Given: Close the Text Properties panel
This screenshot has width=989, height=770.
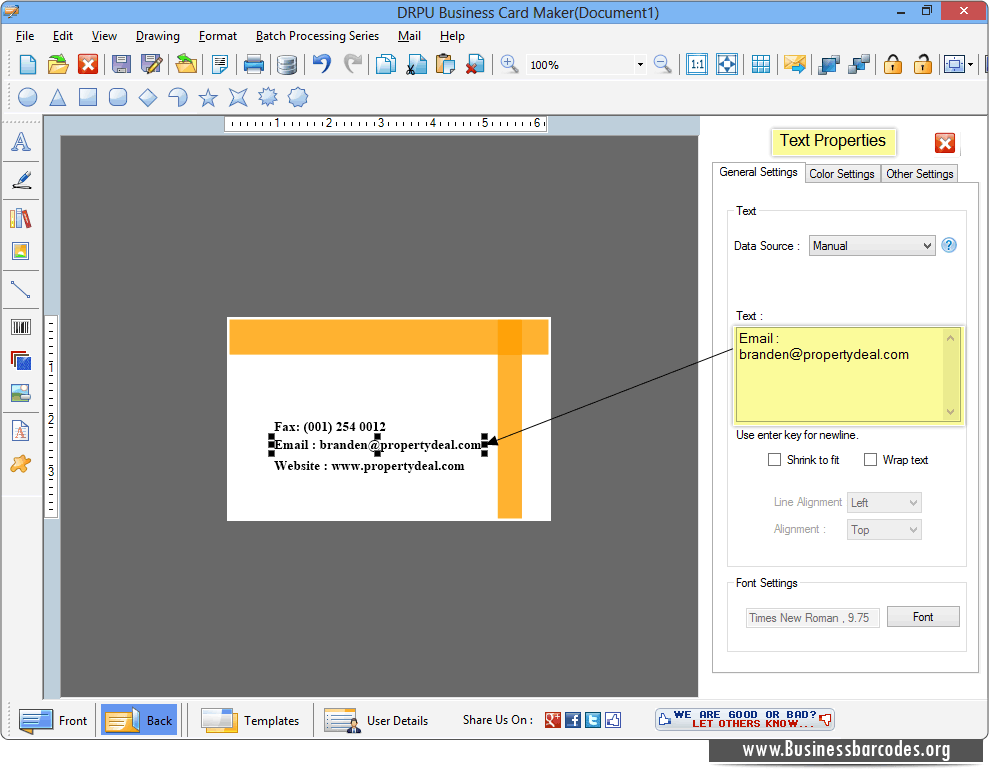Looking at the screenshot, I should pyautogui.click(x=945, y=143).
